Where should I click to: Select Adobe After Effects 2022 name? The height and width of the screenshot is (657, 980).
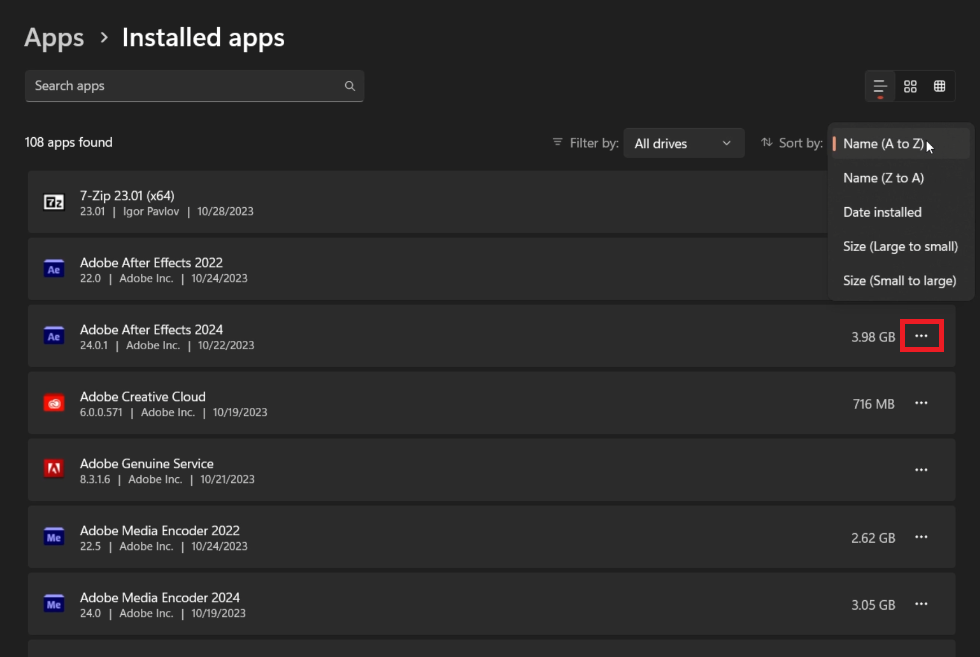pyautogui.click(x=151, y=263)
